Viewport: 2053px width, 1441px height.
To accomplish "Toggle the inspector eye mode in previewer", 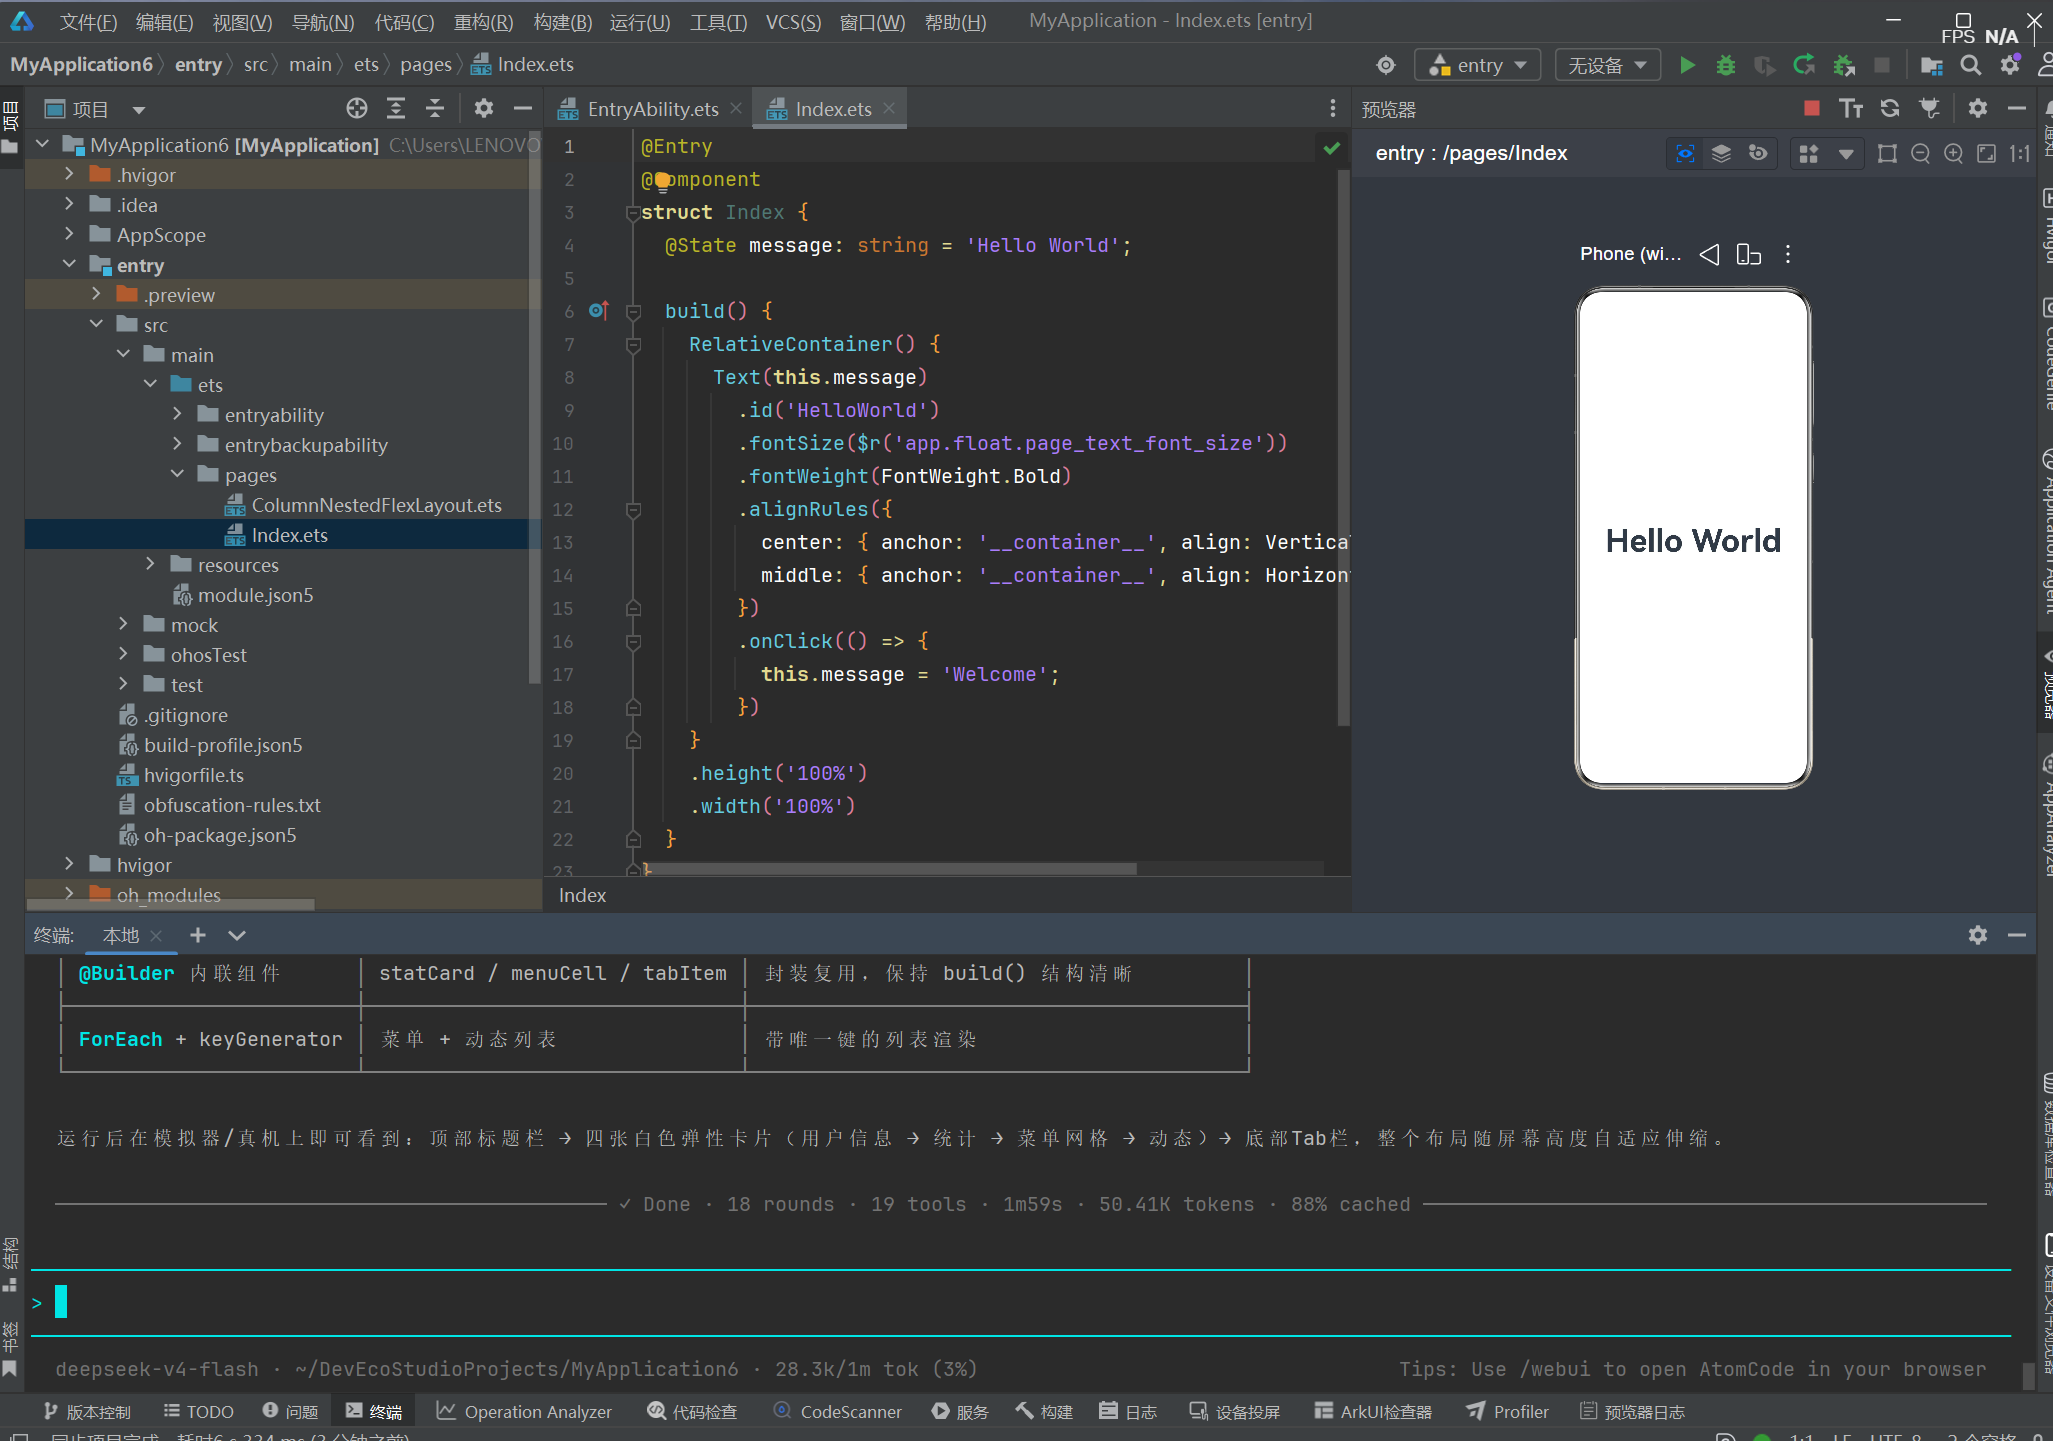I will pyautogui.click(x=1685, y=153).
